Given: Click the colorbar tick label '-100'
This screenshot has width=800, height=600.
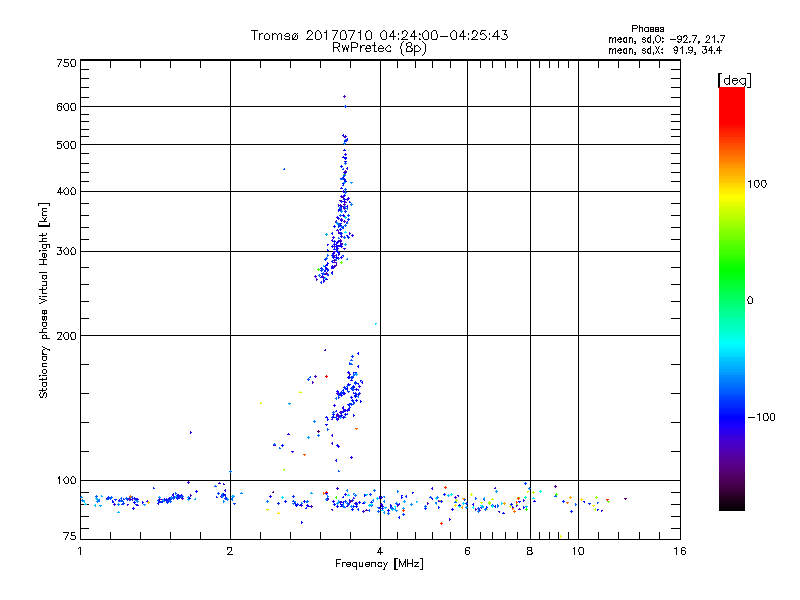Looking at the screenshot, I should point(761,417).
